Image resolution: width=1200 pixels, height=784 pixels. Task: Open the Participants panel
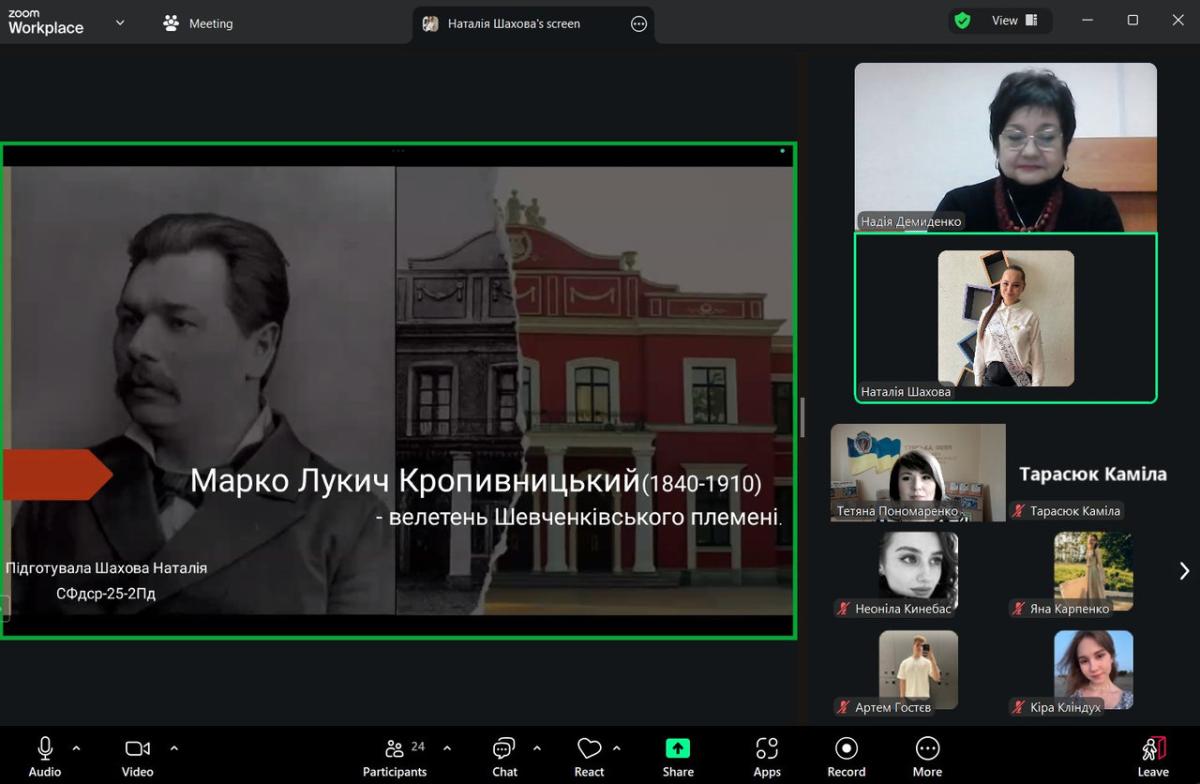pyautogui.click(x=395, y=757)
